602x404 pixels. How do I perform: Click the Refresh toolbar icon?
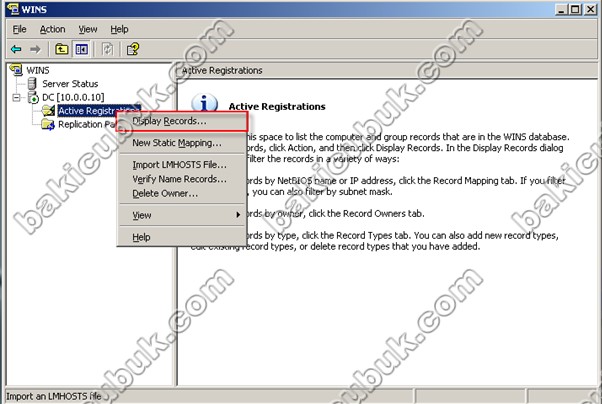point(107,49)
